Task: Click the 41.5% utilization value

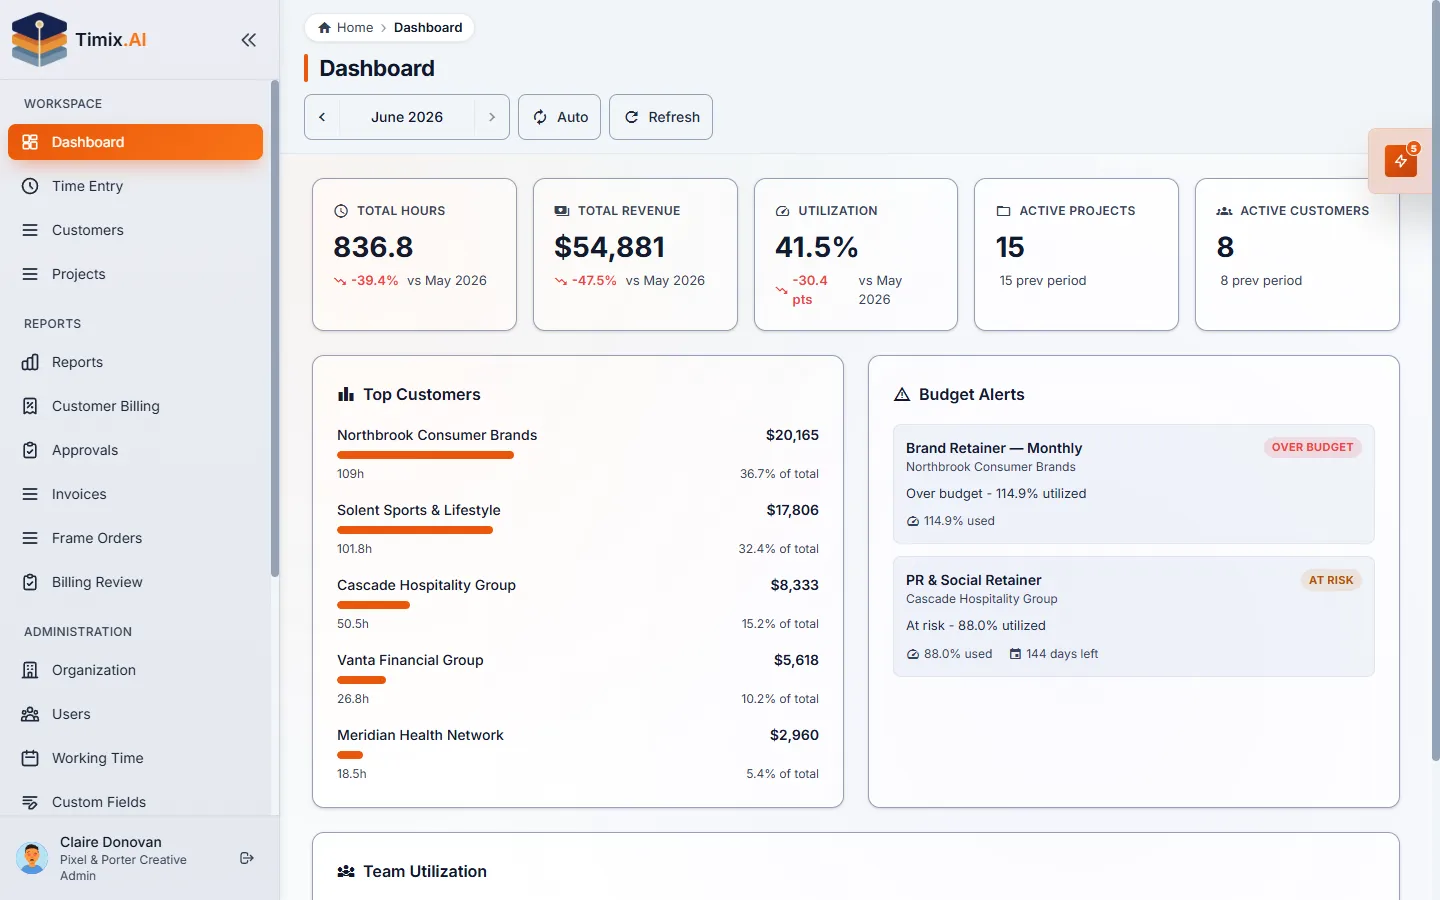Action: [x=817, y=247]
